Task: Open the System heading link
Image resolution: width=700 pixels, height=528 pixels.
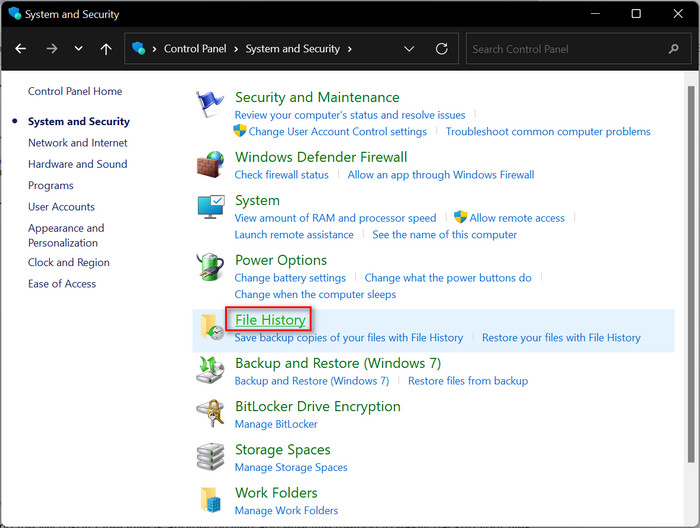Action: [x=257, y=200]
